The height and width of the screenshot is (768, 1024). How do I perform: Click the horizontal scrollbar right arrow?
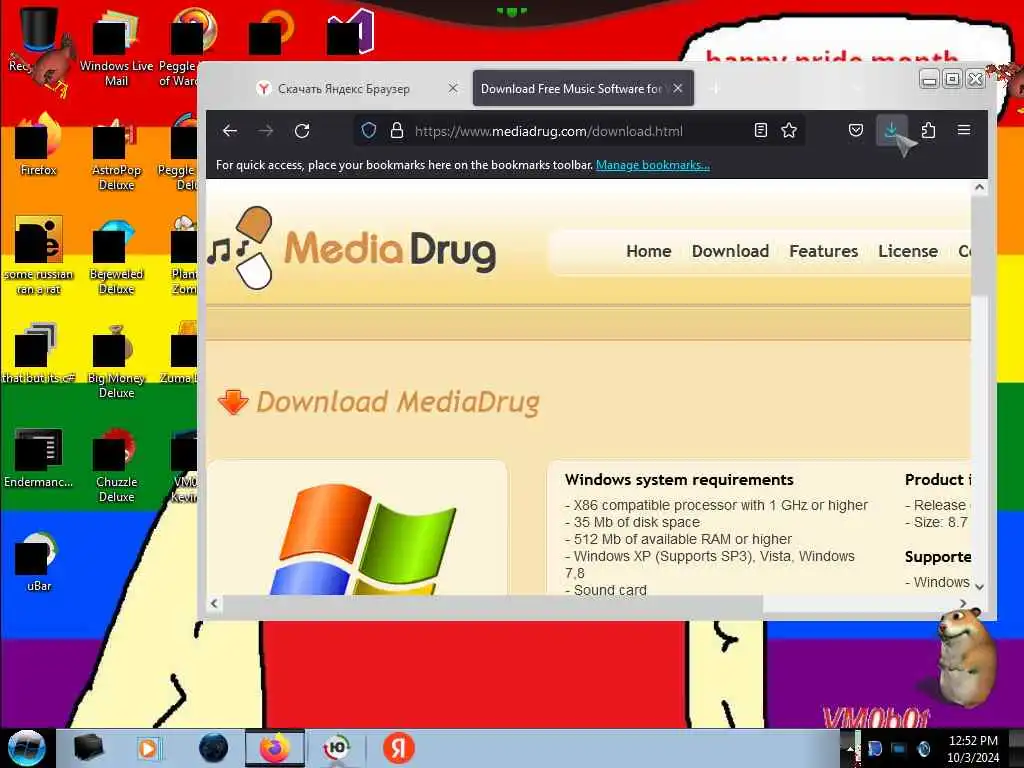coord(963,603)
